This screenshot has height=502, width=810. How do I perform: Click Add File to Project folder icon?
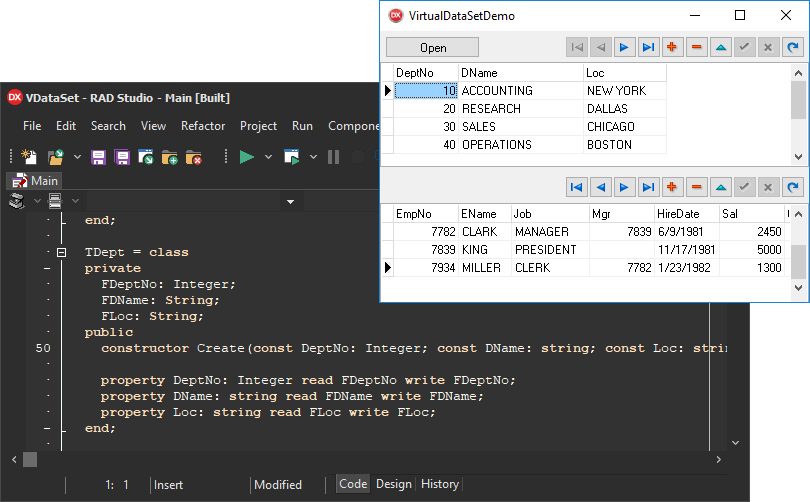point(170,157)
